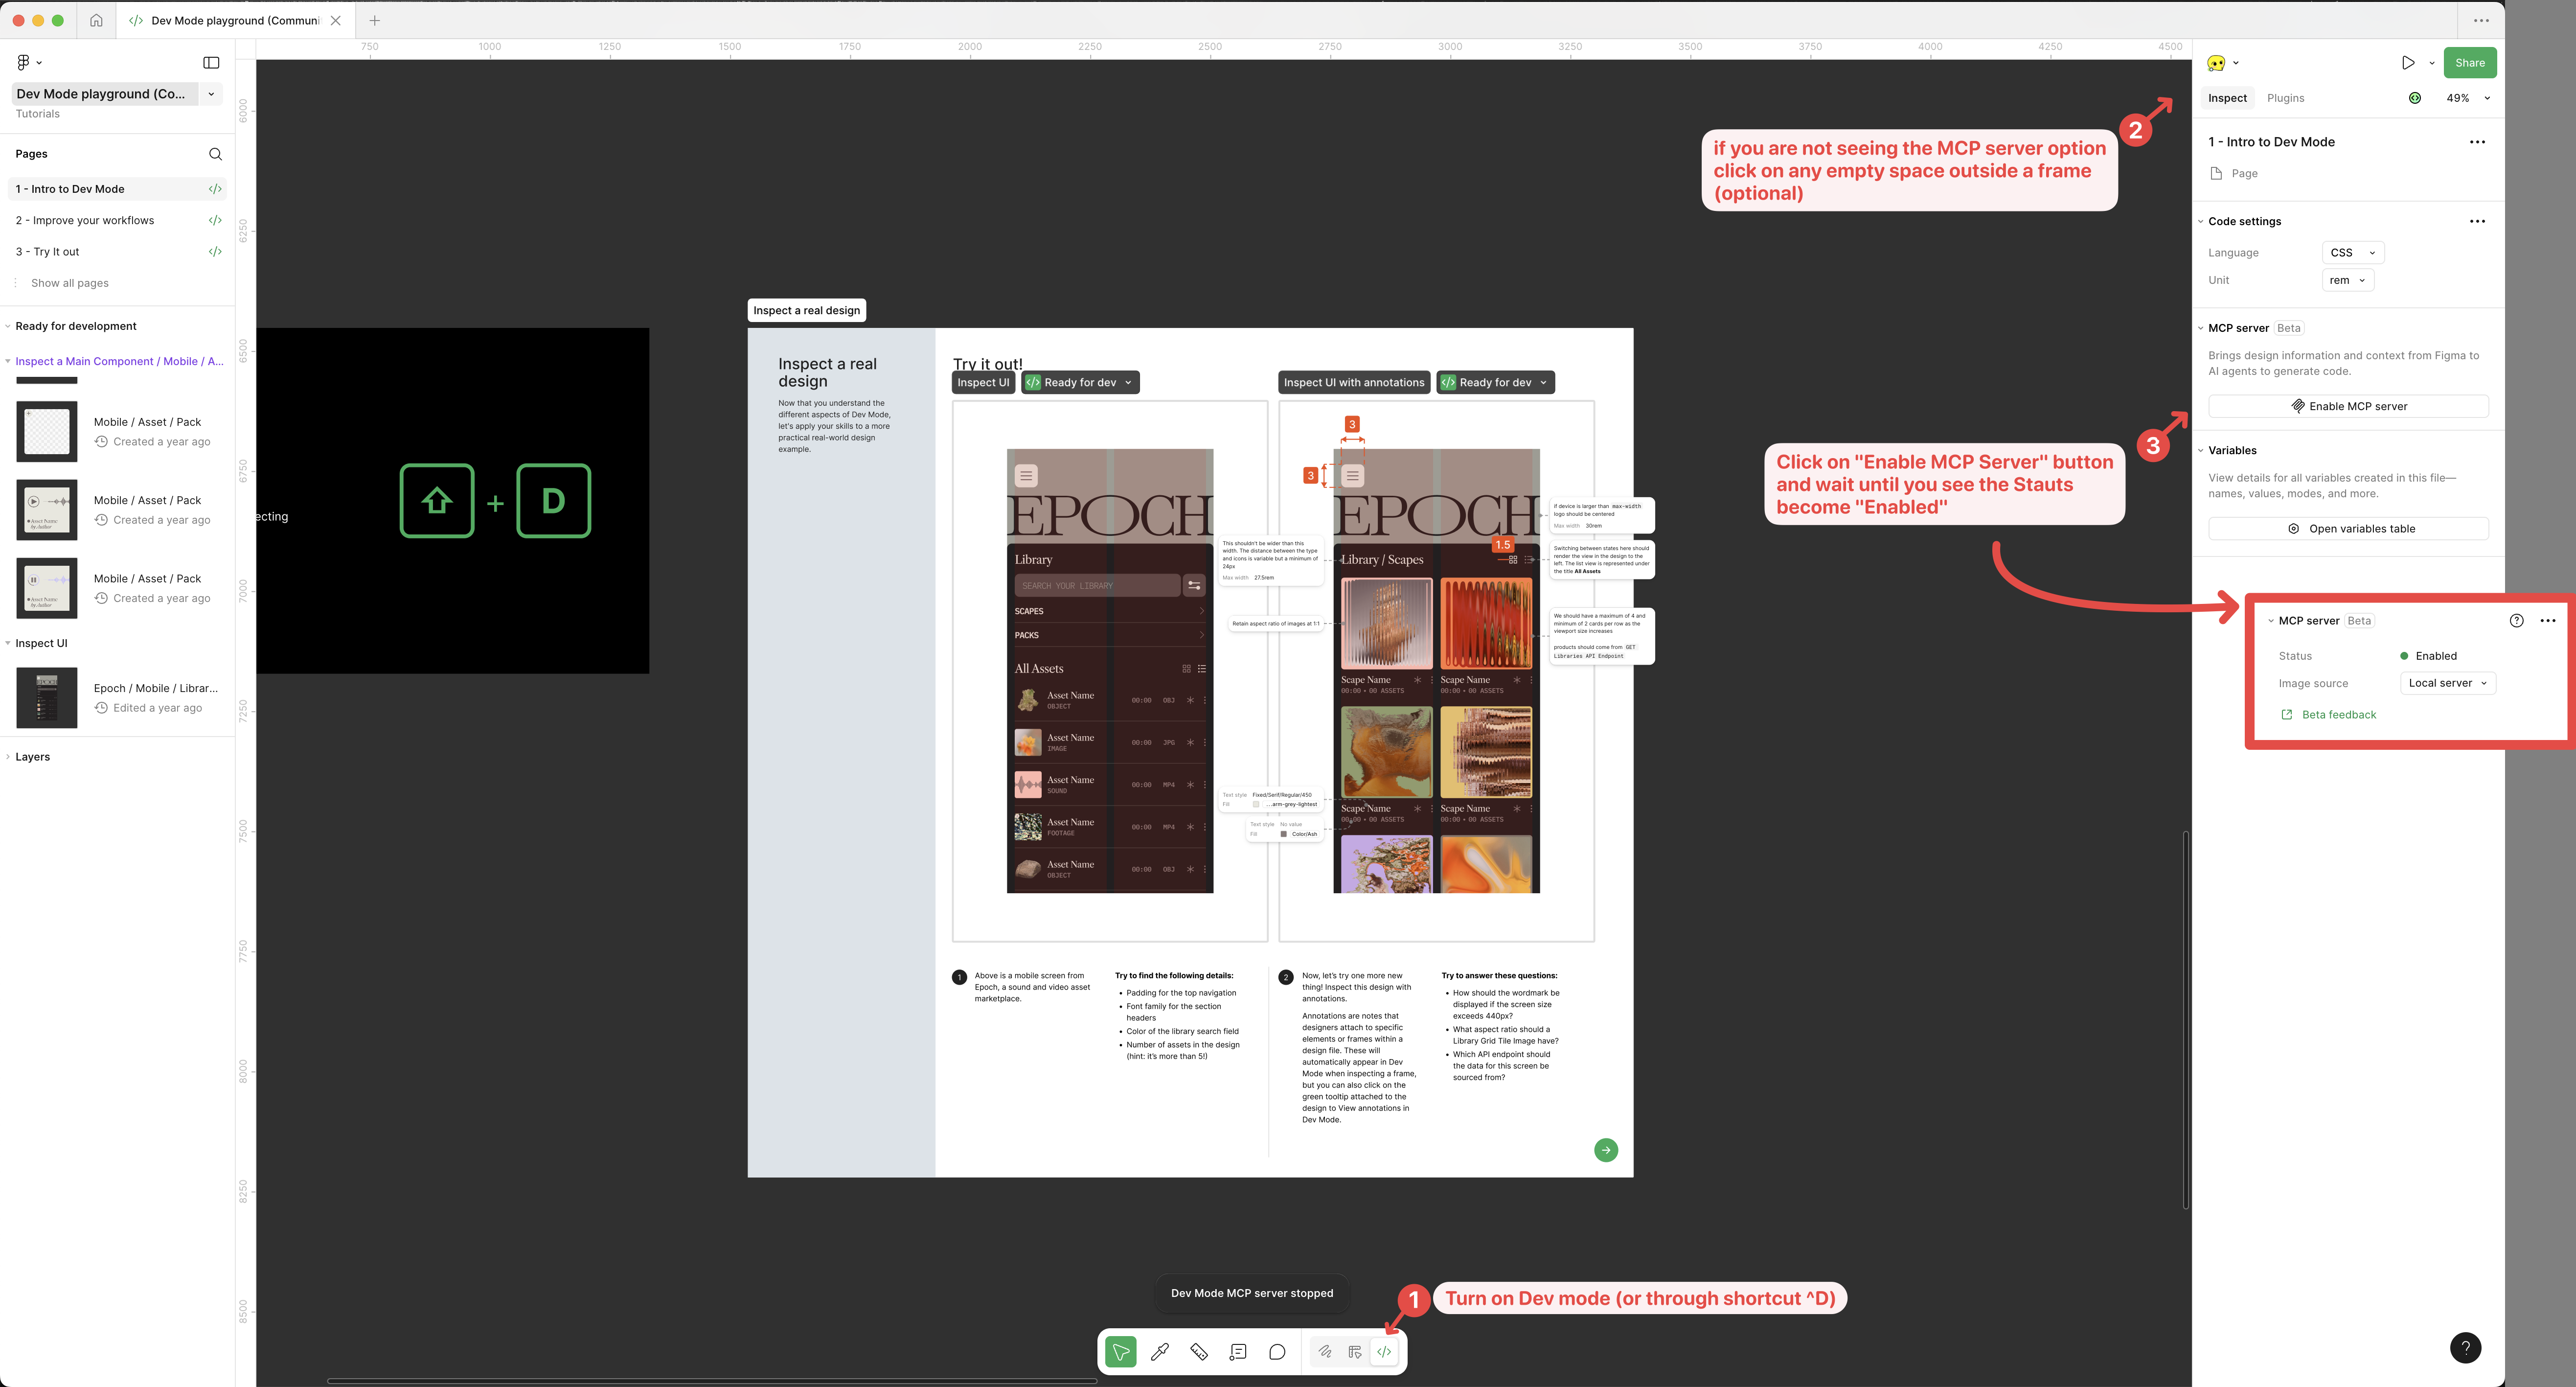Select the eyedropper tool

(1160, 1352)
